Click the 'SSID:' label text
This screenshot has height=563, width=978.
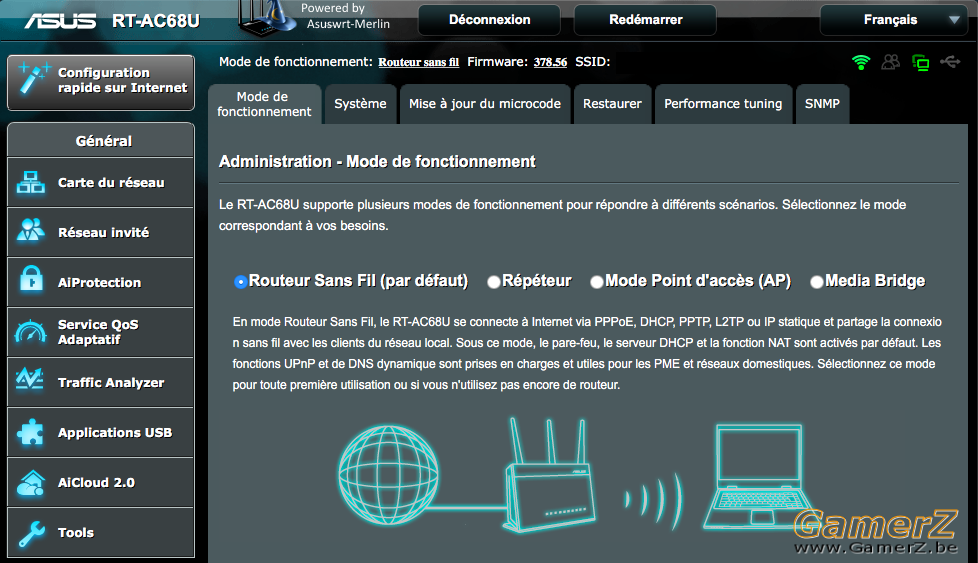click(593, 62)
